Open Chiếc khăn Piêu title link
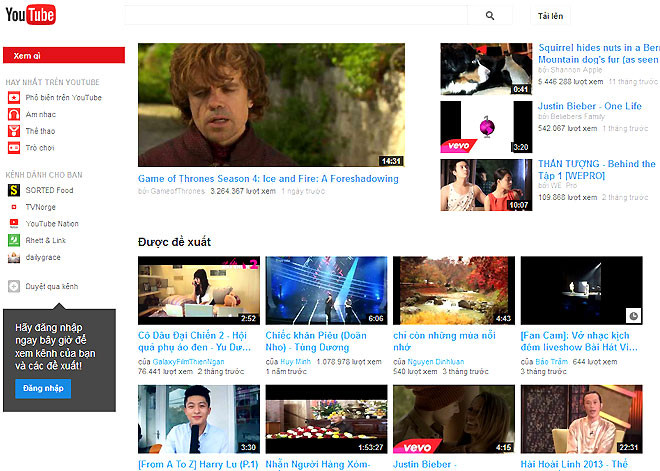This screenshot has height=471, width=660. coord(316,341)
